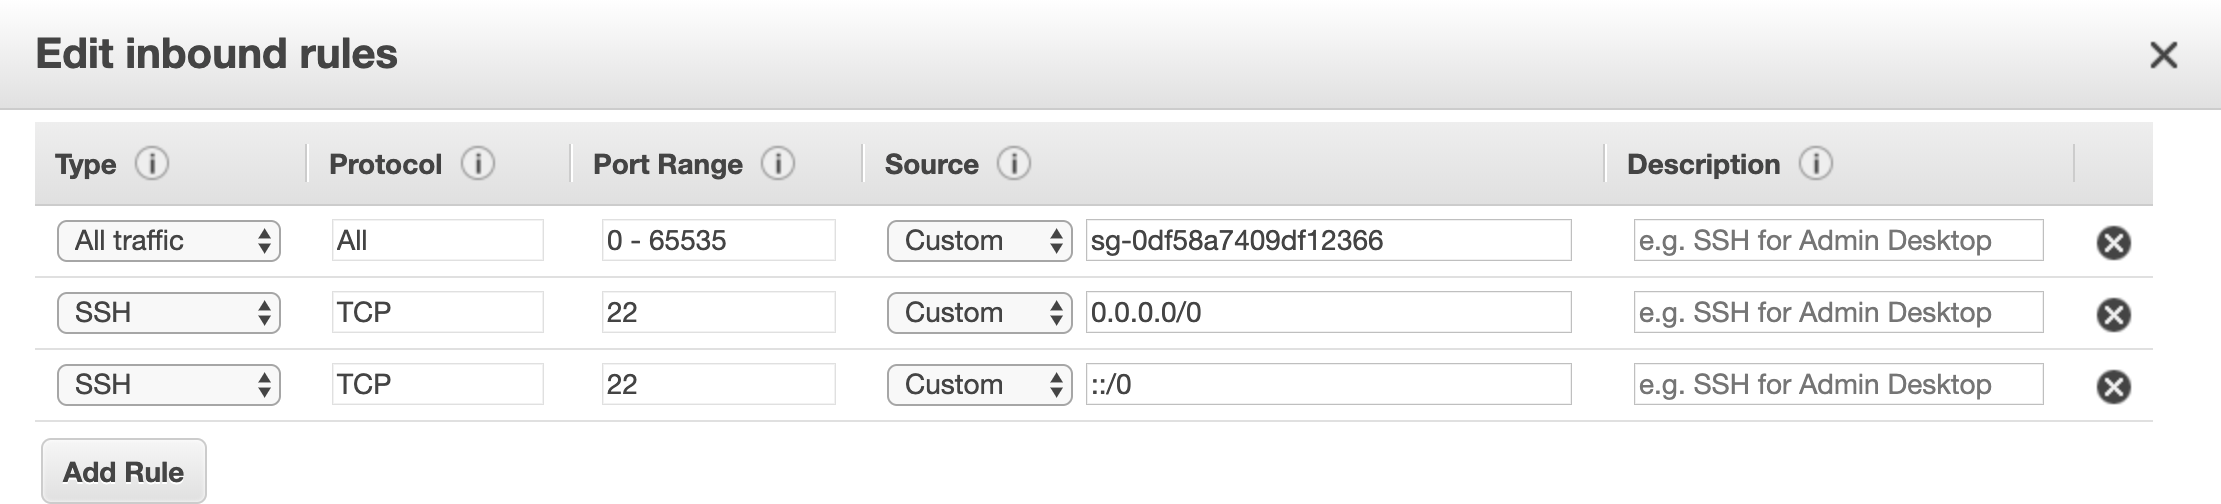Open Type dropdown for the ::/0 SSH rule
Image resolution: width=2221 pixels, height=504 pixels.
point(169,385)
